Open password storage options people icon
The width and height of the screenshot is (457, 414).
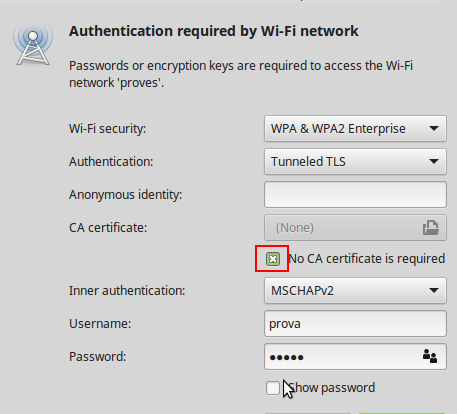[x=430, y=356]
